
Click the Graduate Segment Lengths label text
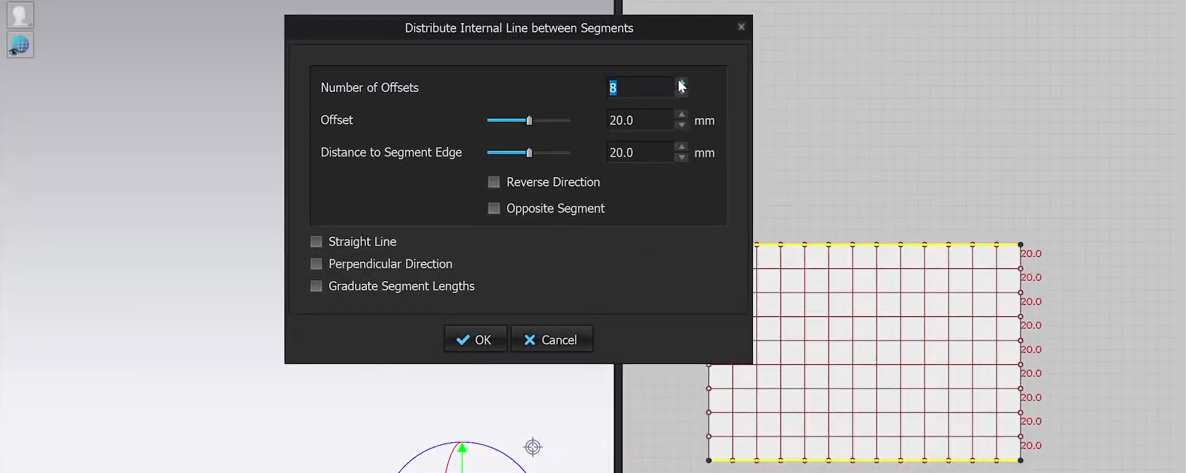[x=402, y=286]
